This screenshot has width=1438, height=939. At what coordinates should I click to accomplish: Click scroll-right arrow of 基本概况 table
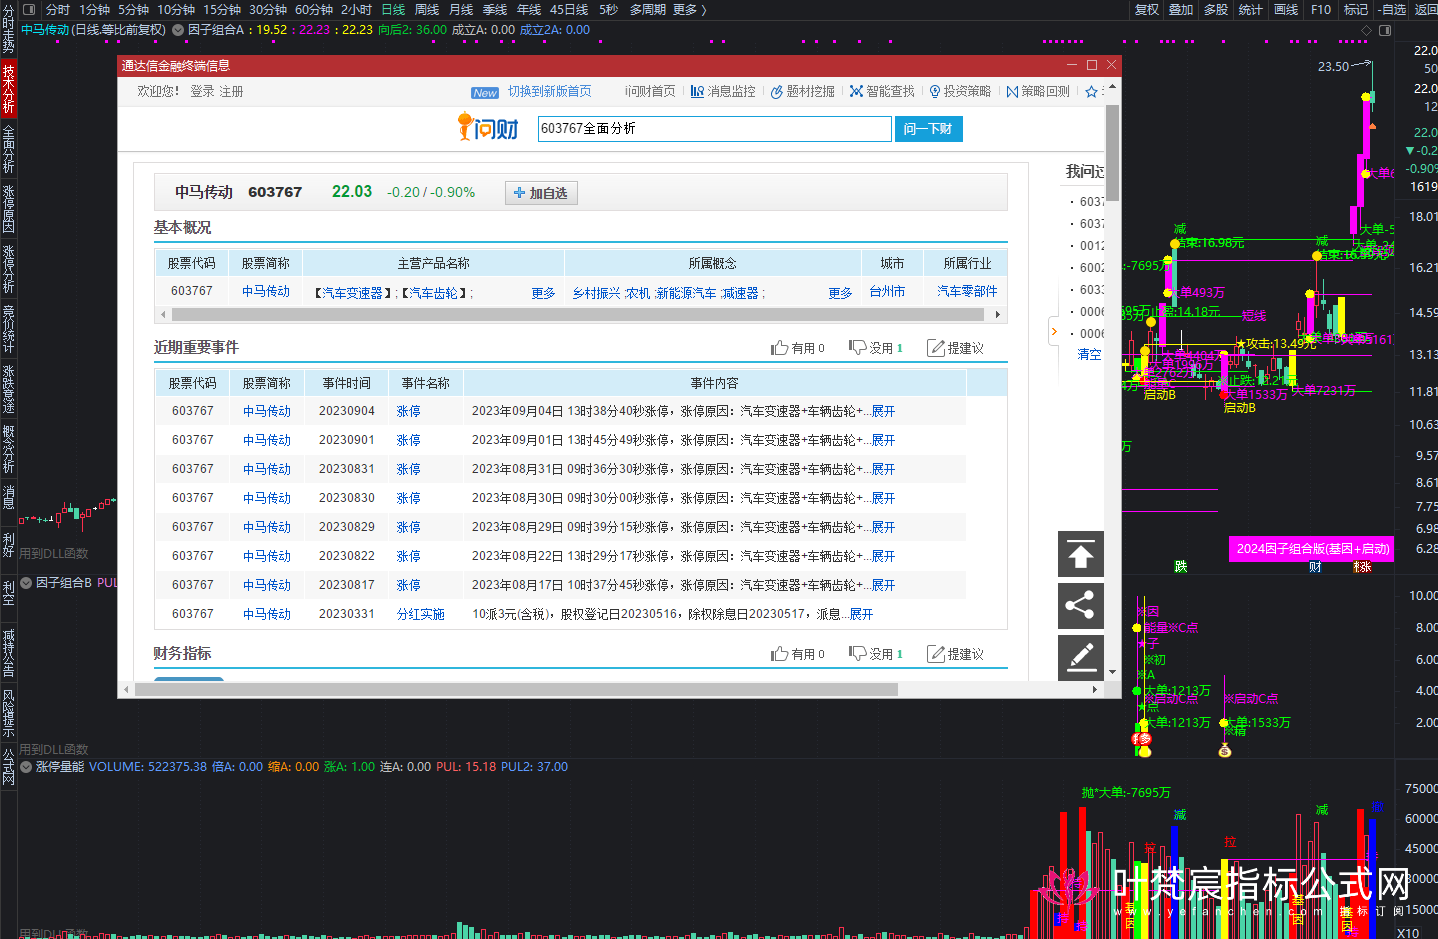point(997,314)
